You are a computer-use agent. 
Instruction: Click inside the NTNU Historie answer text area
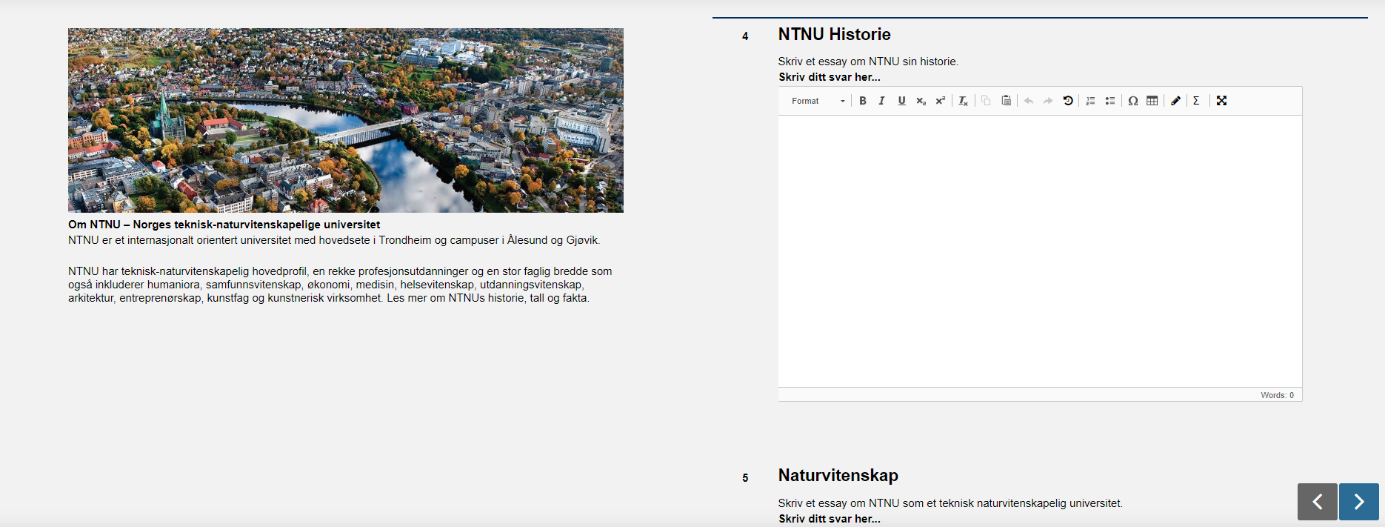[1040, 251]
